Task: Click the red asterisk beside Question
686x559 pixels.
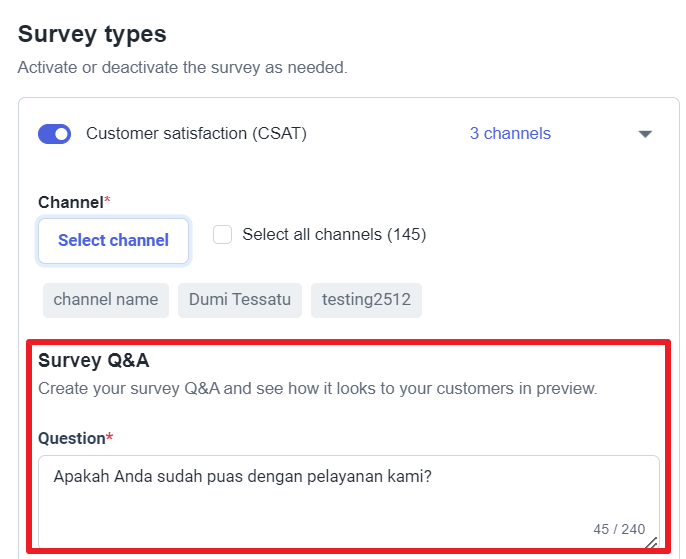Action: coord(109,438)
